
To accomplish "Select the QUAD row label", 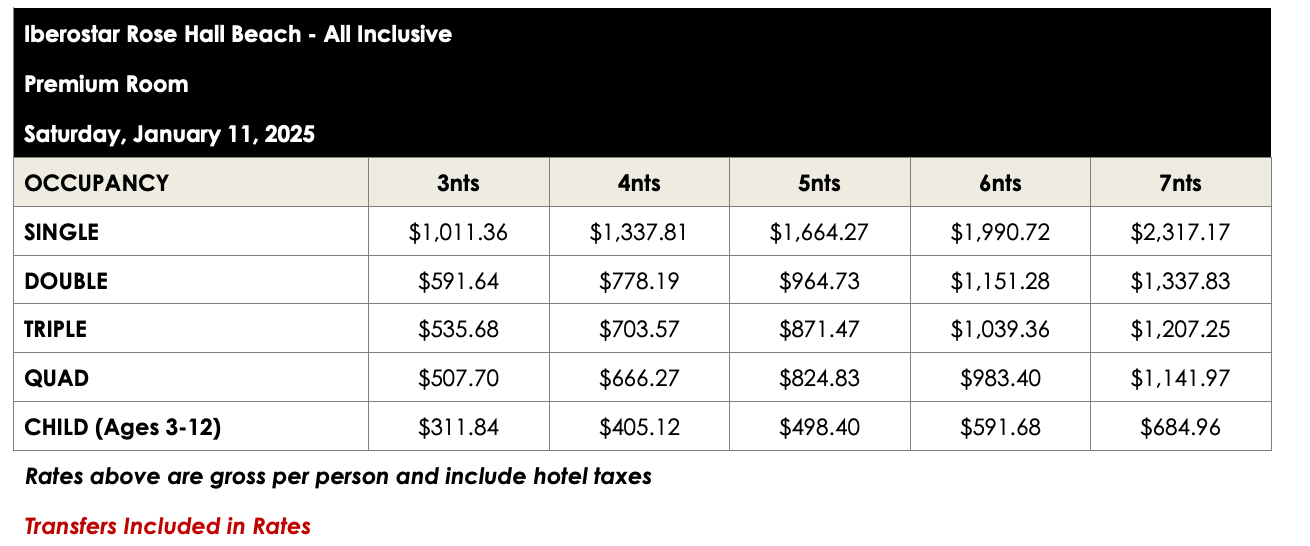I will 57,378.
